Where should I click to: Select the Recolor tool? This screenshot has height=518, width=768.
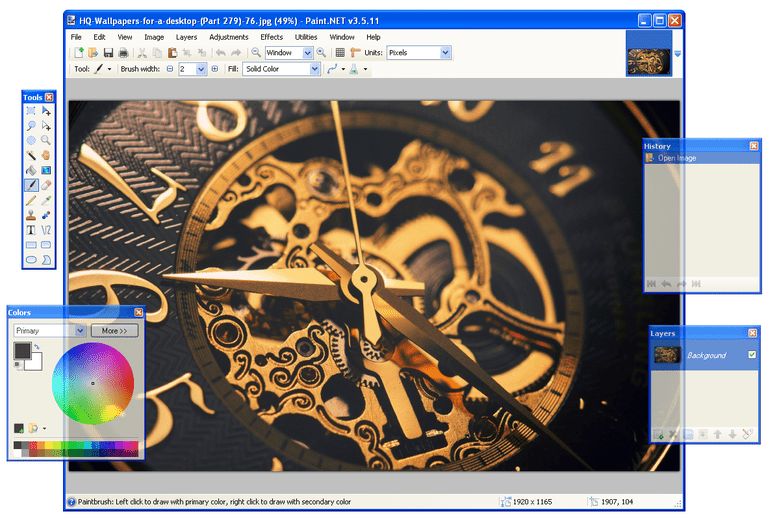(x=46, y=215)
